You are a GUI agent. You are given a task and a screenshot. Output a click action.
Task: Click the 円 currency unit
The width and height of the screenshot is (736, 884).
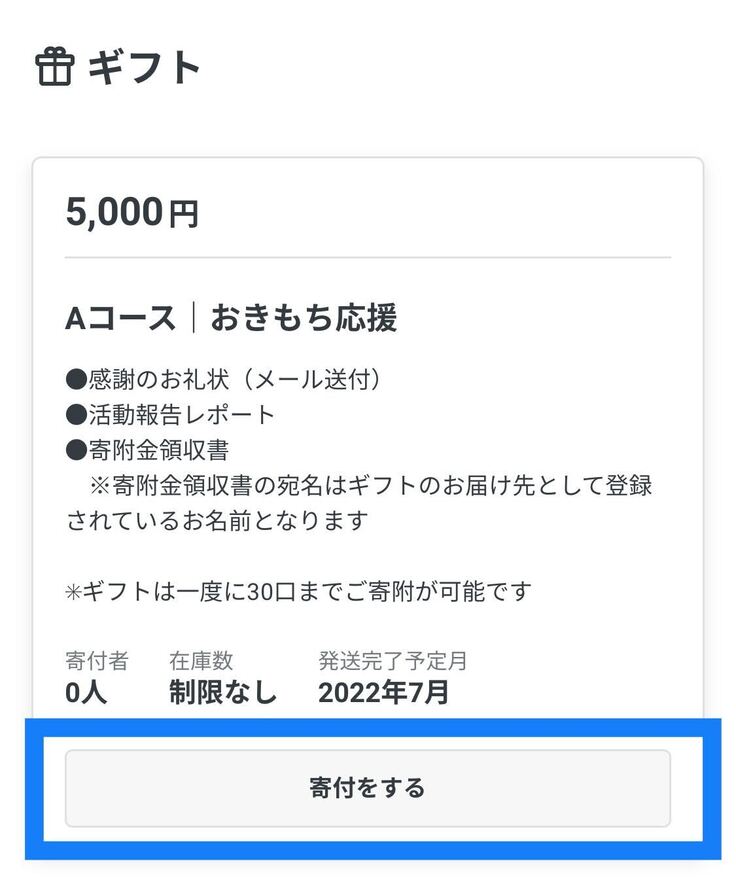[x=183, y=215]
